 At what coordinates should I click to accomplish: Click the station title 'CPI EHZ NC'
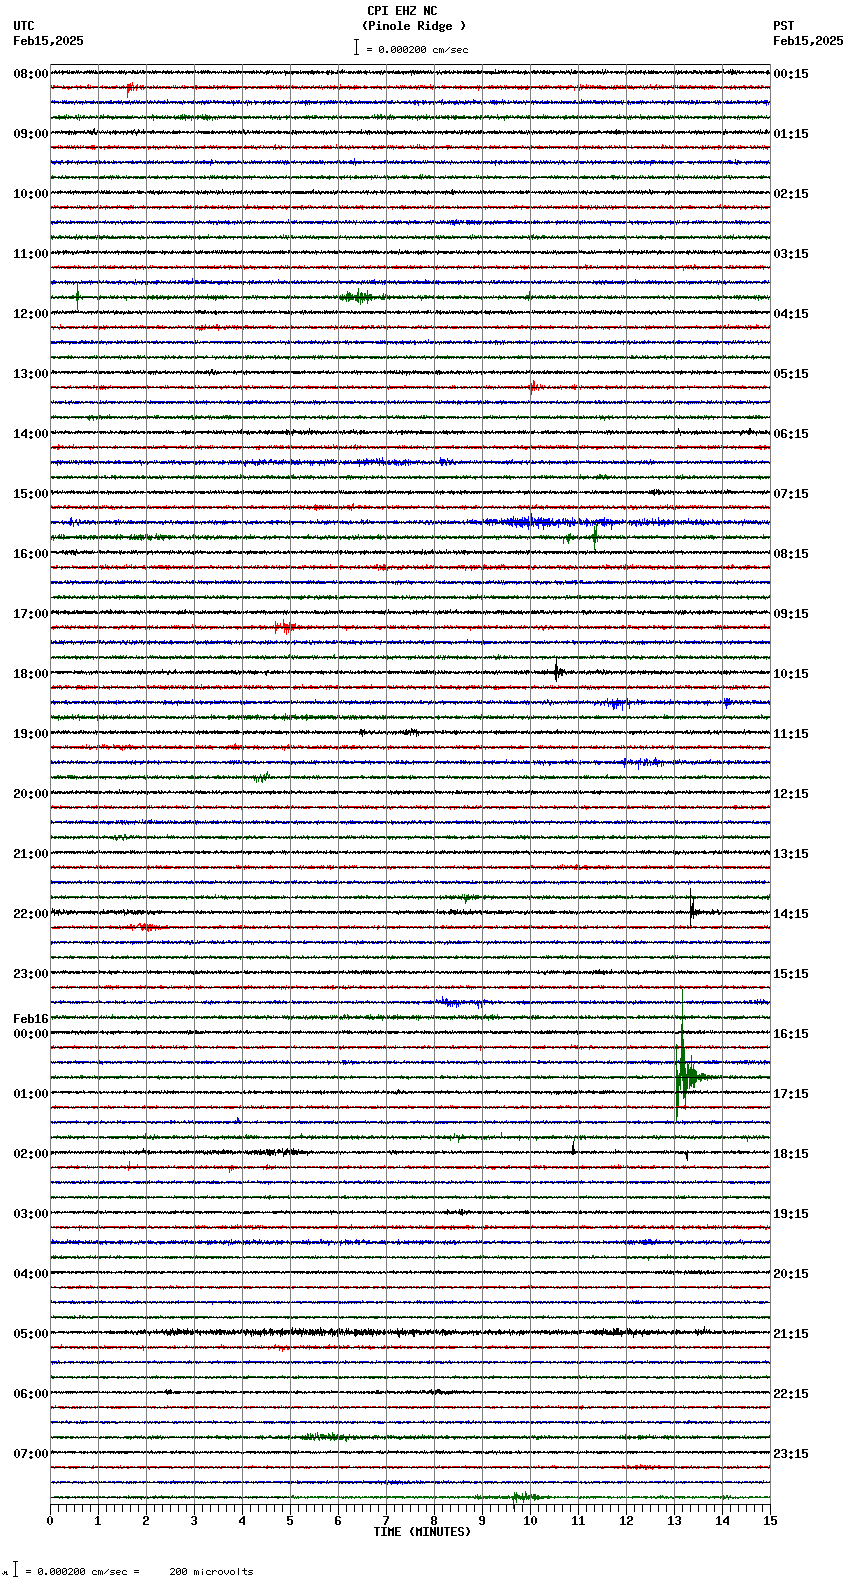[x=401, y=11]
